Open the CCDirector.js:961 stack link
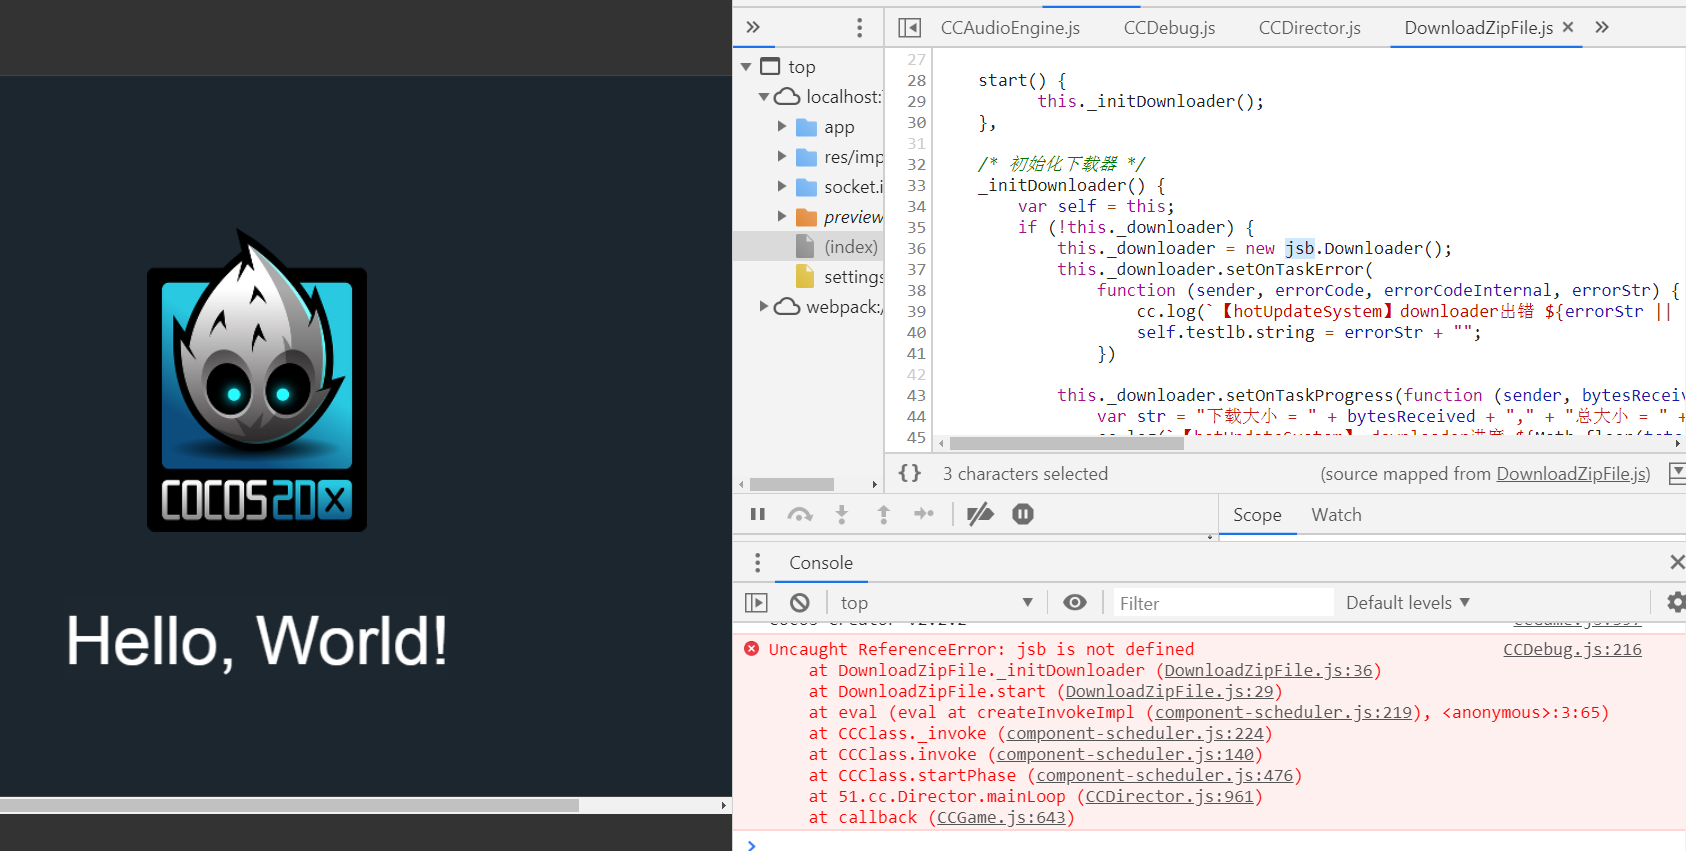The height and width of the screenshot is (851, 1686). pyautogui.click(x=1169, y=796)
